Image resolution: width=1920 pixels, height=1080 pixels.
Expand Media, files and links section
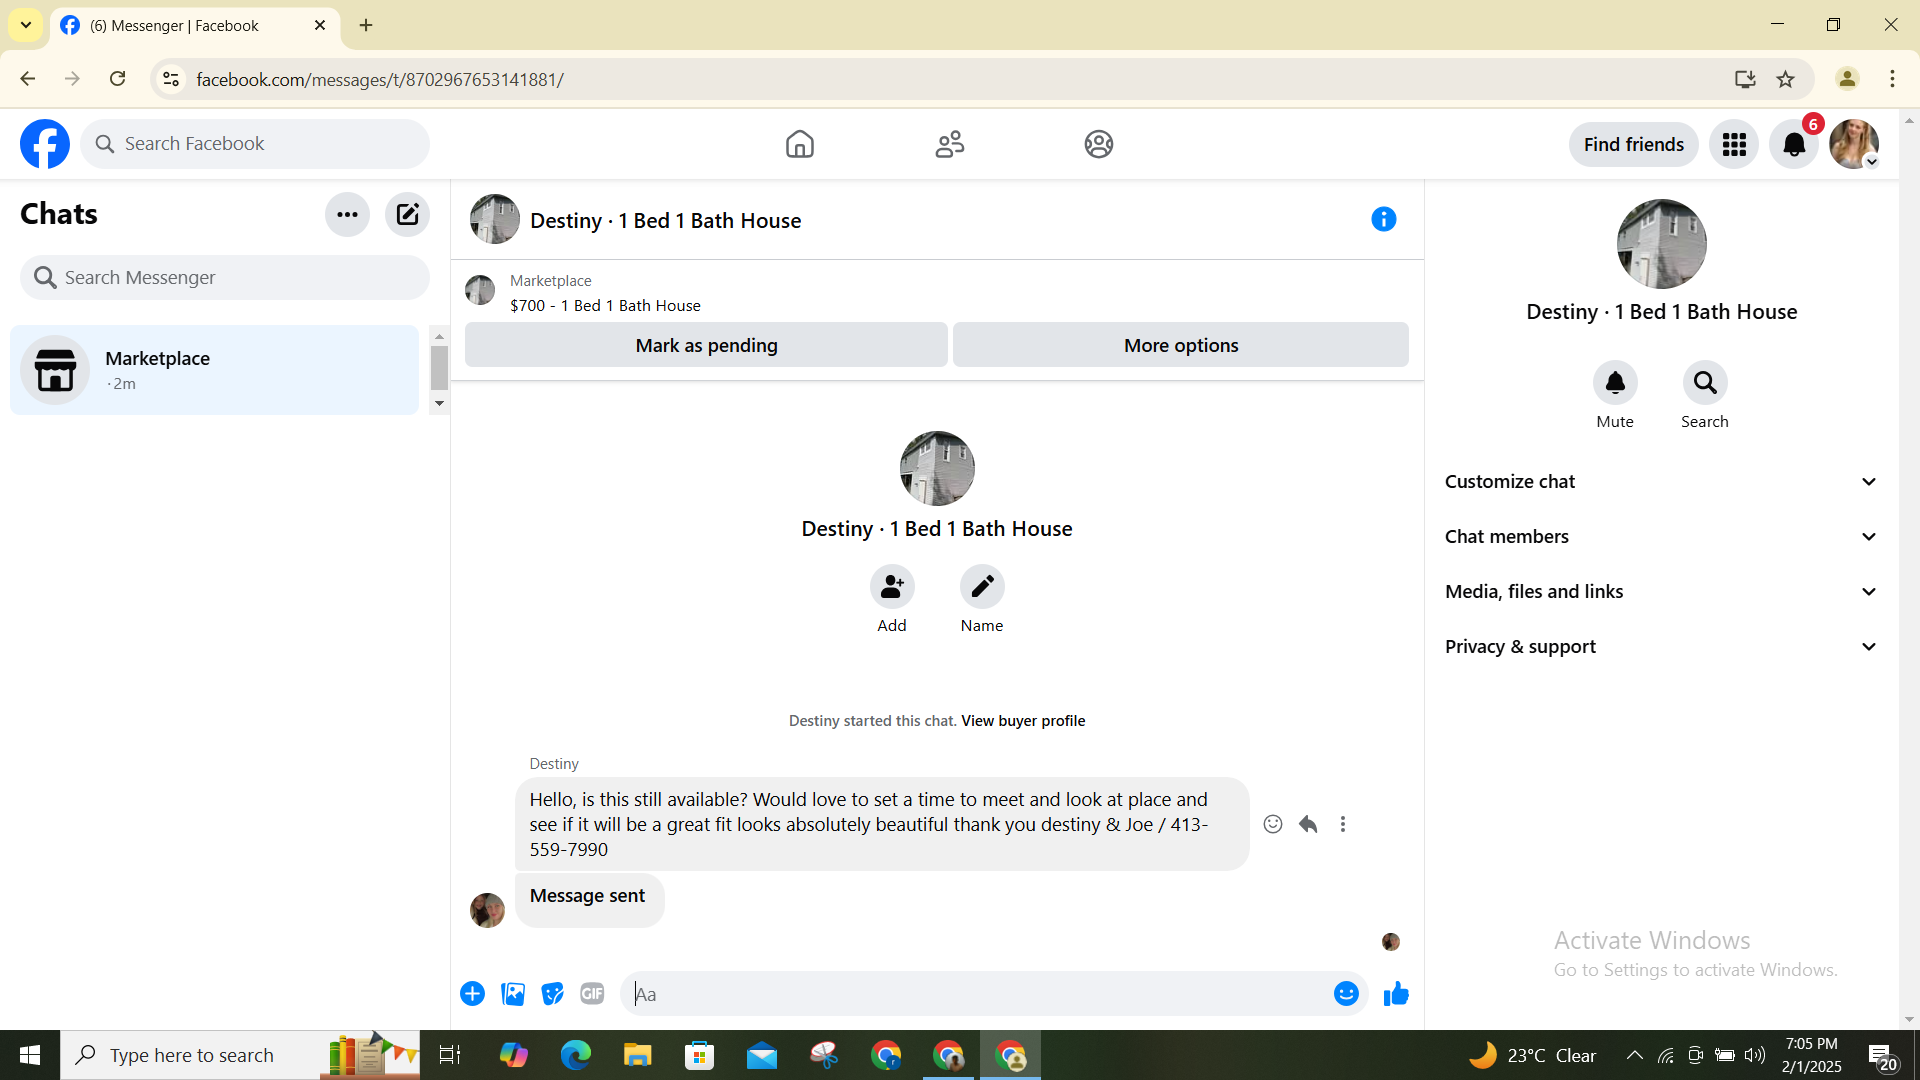point(1660,591)
